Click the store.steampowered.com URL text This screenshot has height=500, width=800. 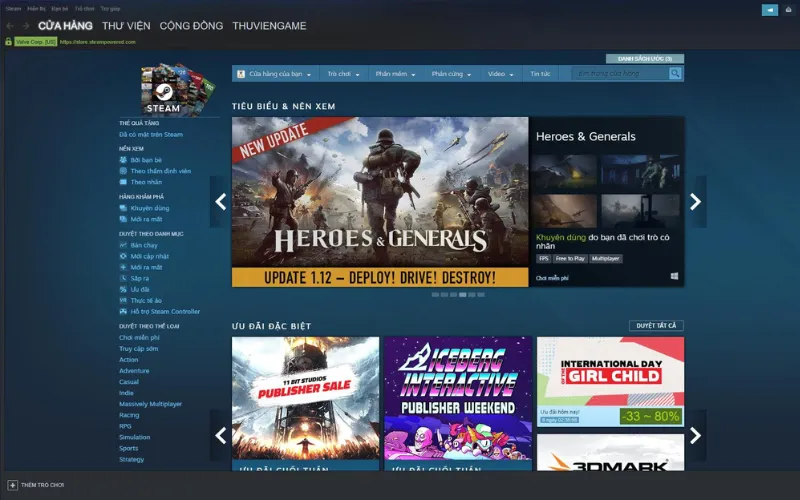(x=98, y=42)
